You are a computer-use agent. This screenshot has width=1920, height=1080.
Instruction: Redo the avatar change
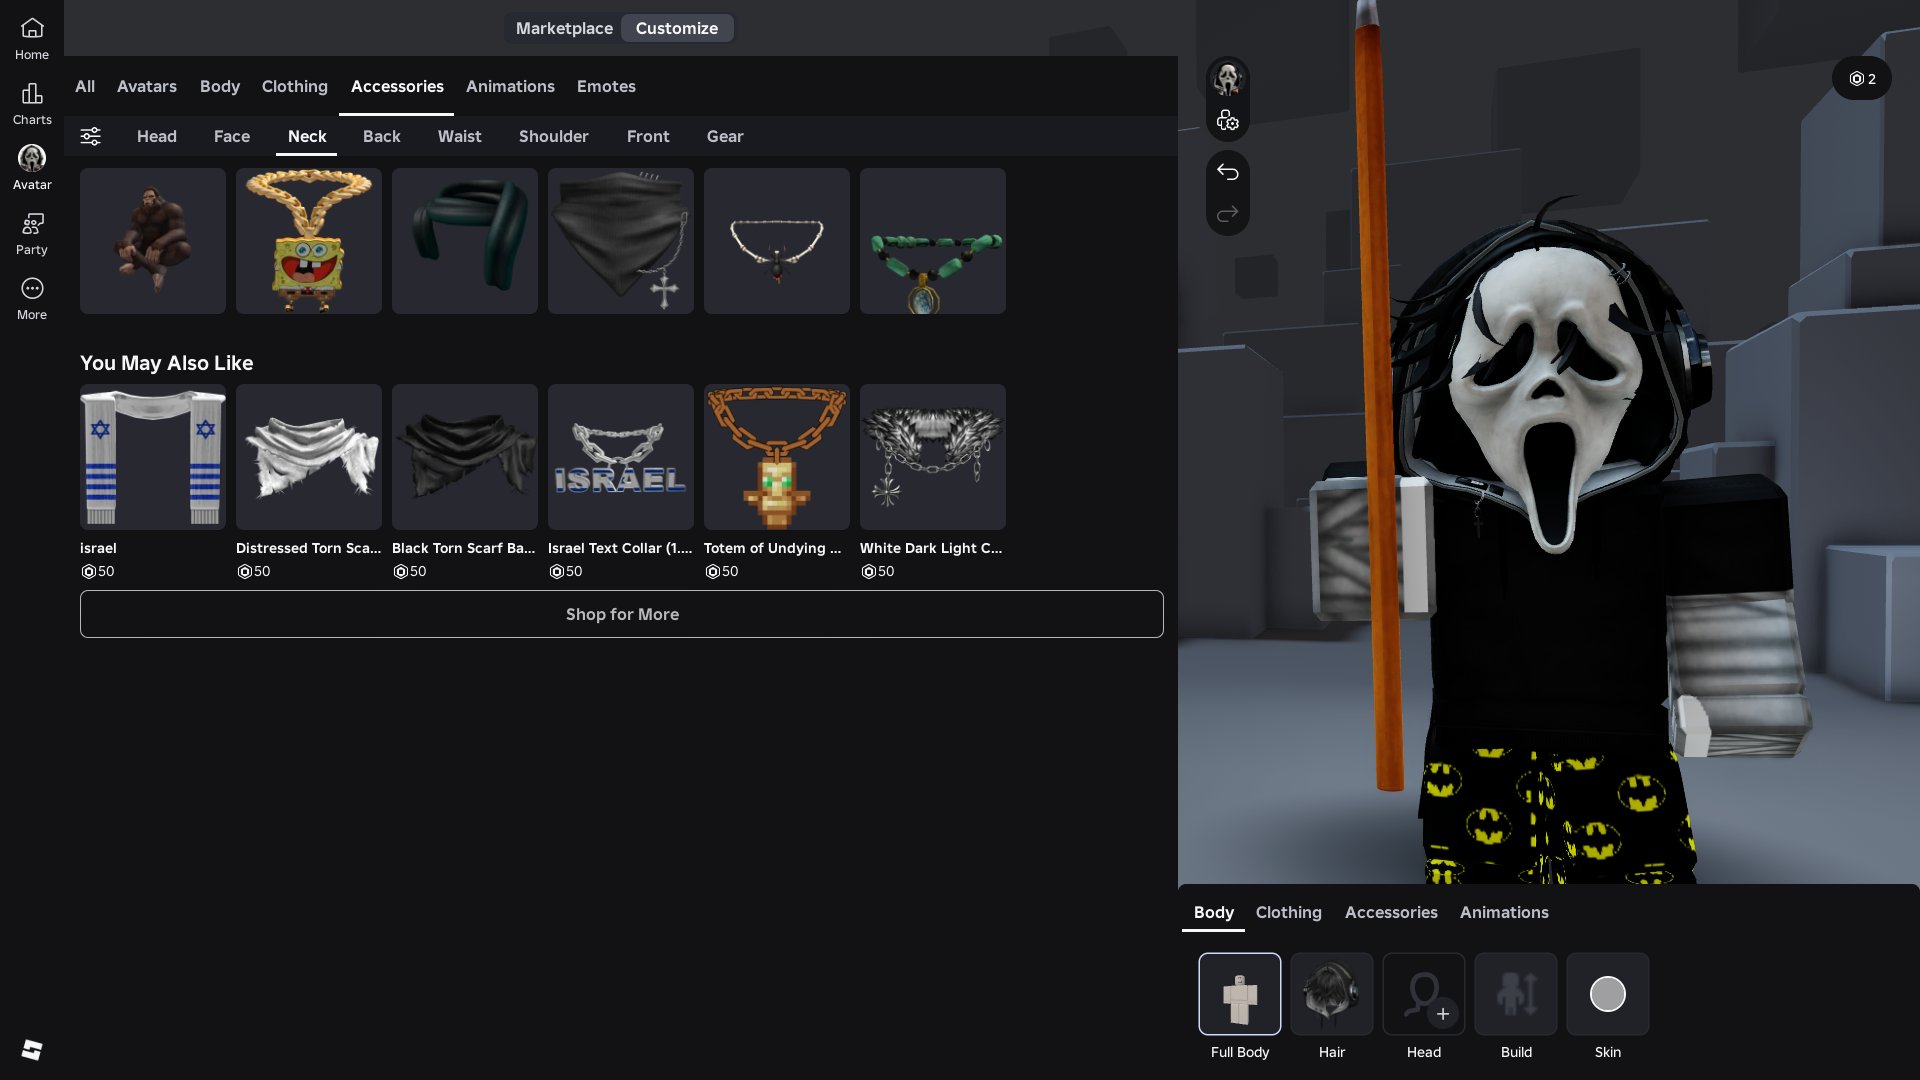pos(1228,214)
